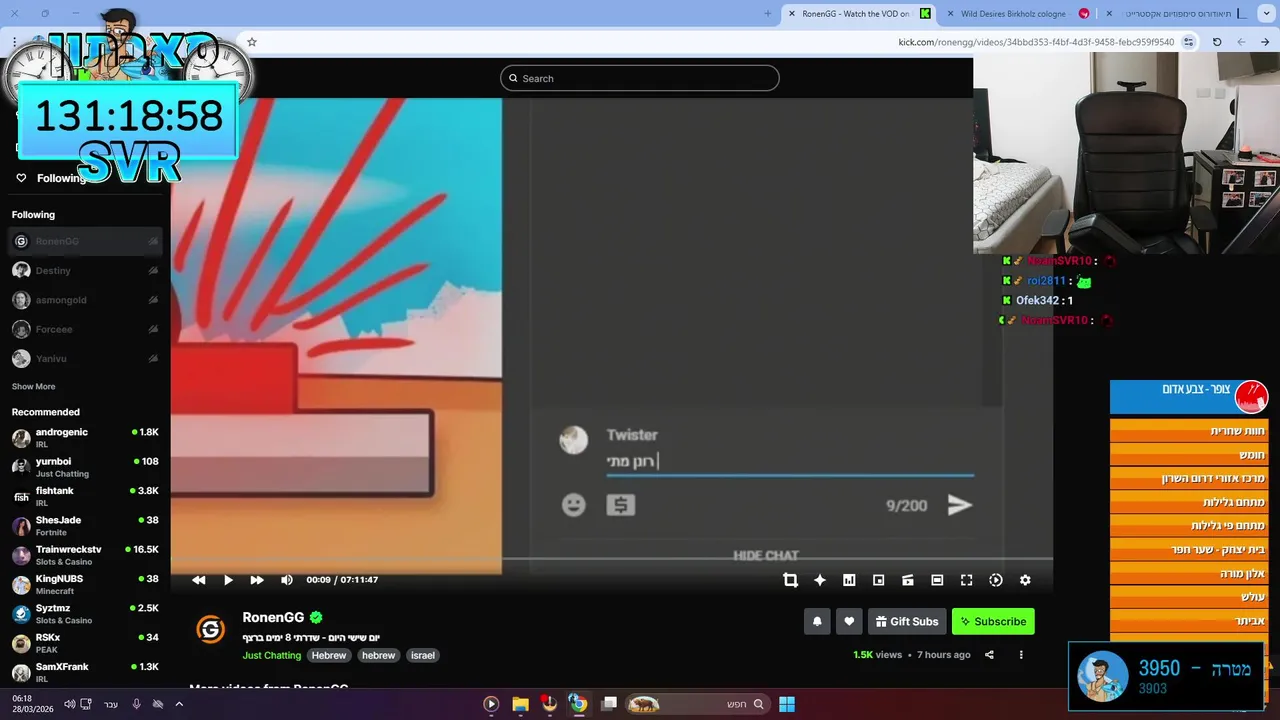Viewport: 1280px width, 720px height.
Task: Subscribe to RonenGG
Action: point(993,621)
